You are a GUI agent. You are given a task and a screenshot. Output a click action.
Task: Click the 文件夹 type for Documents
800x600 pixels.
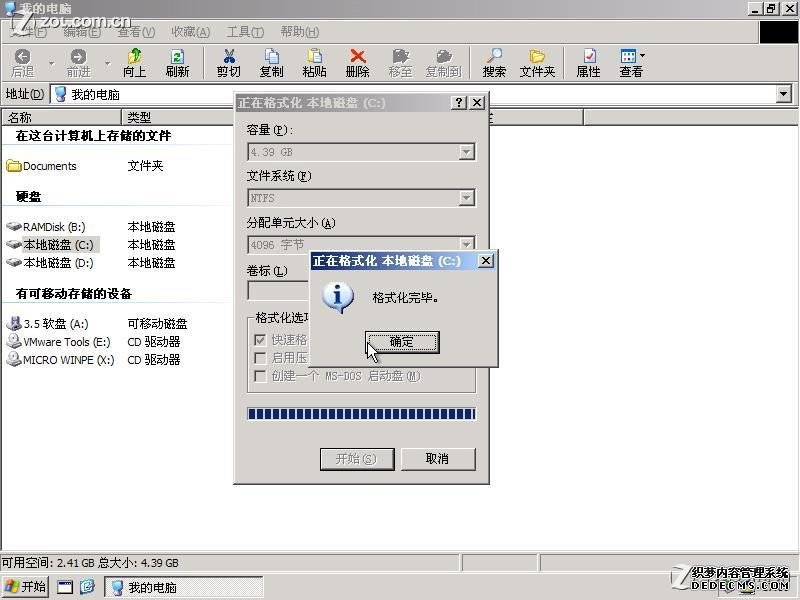pos(145,166)
